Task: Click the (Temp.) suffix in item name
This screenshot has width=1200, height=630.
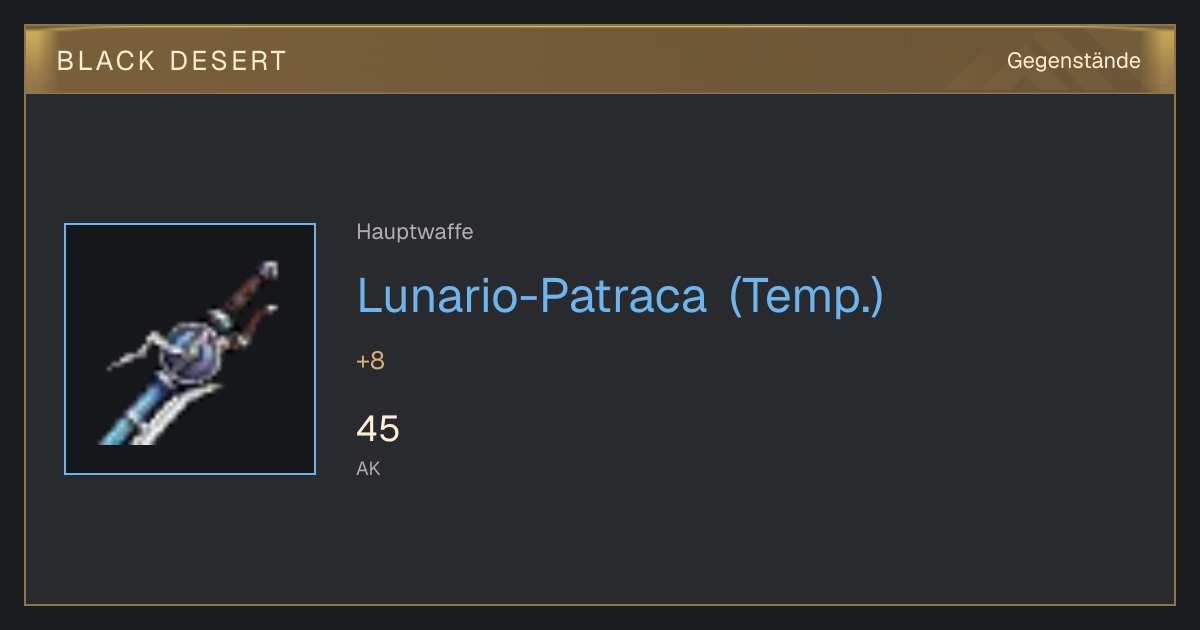Action: pos(806,296)
